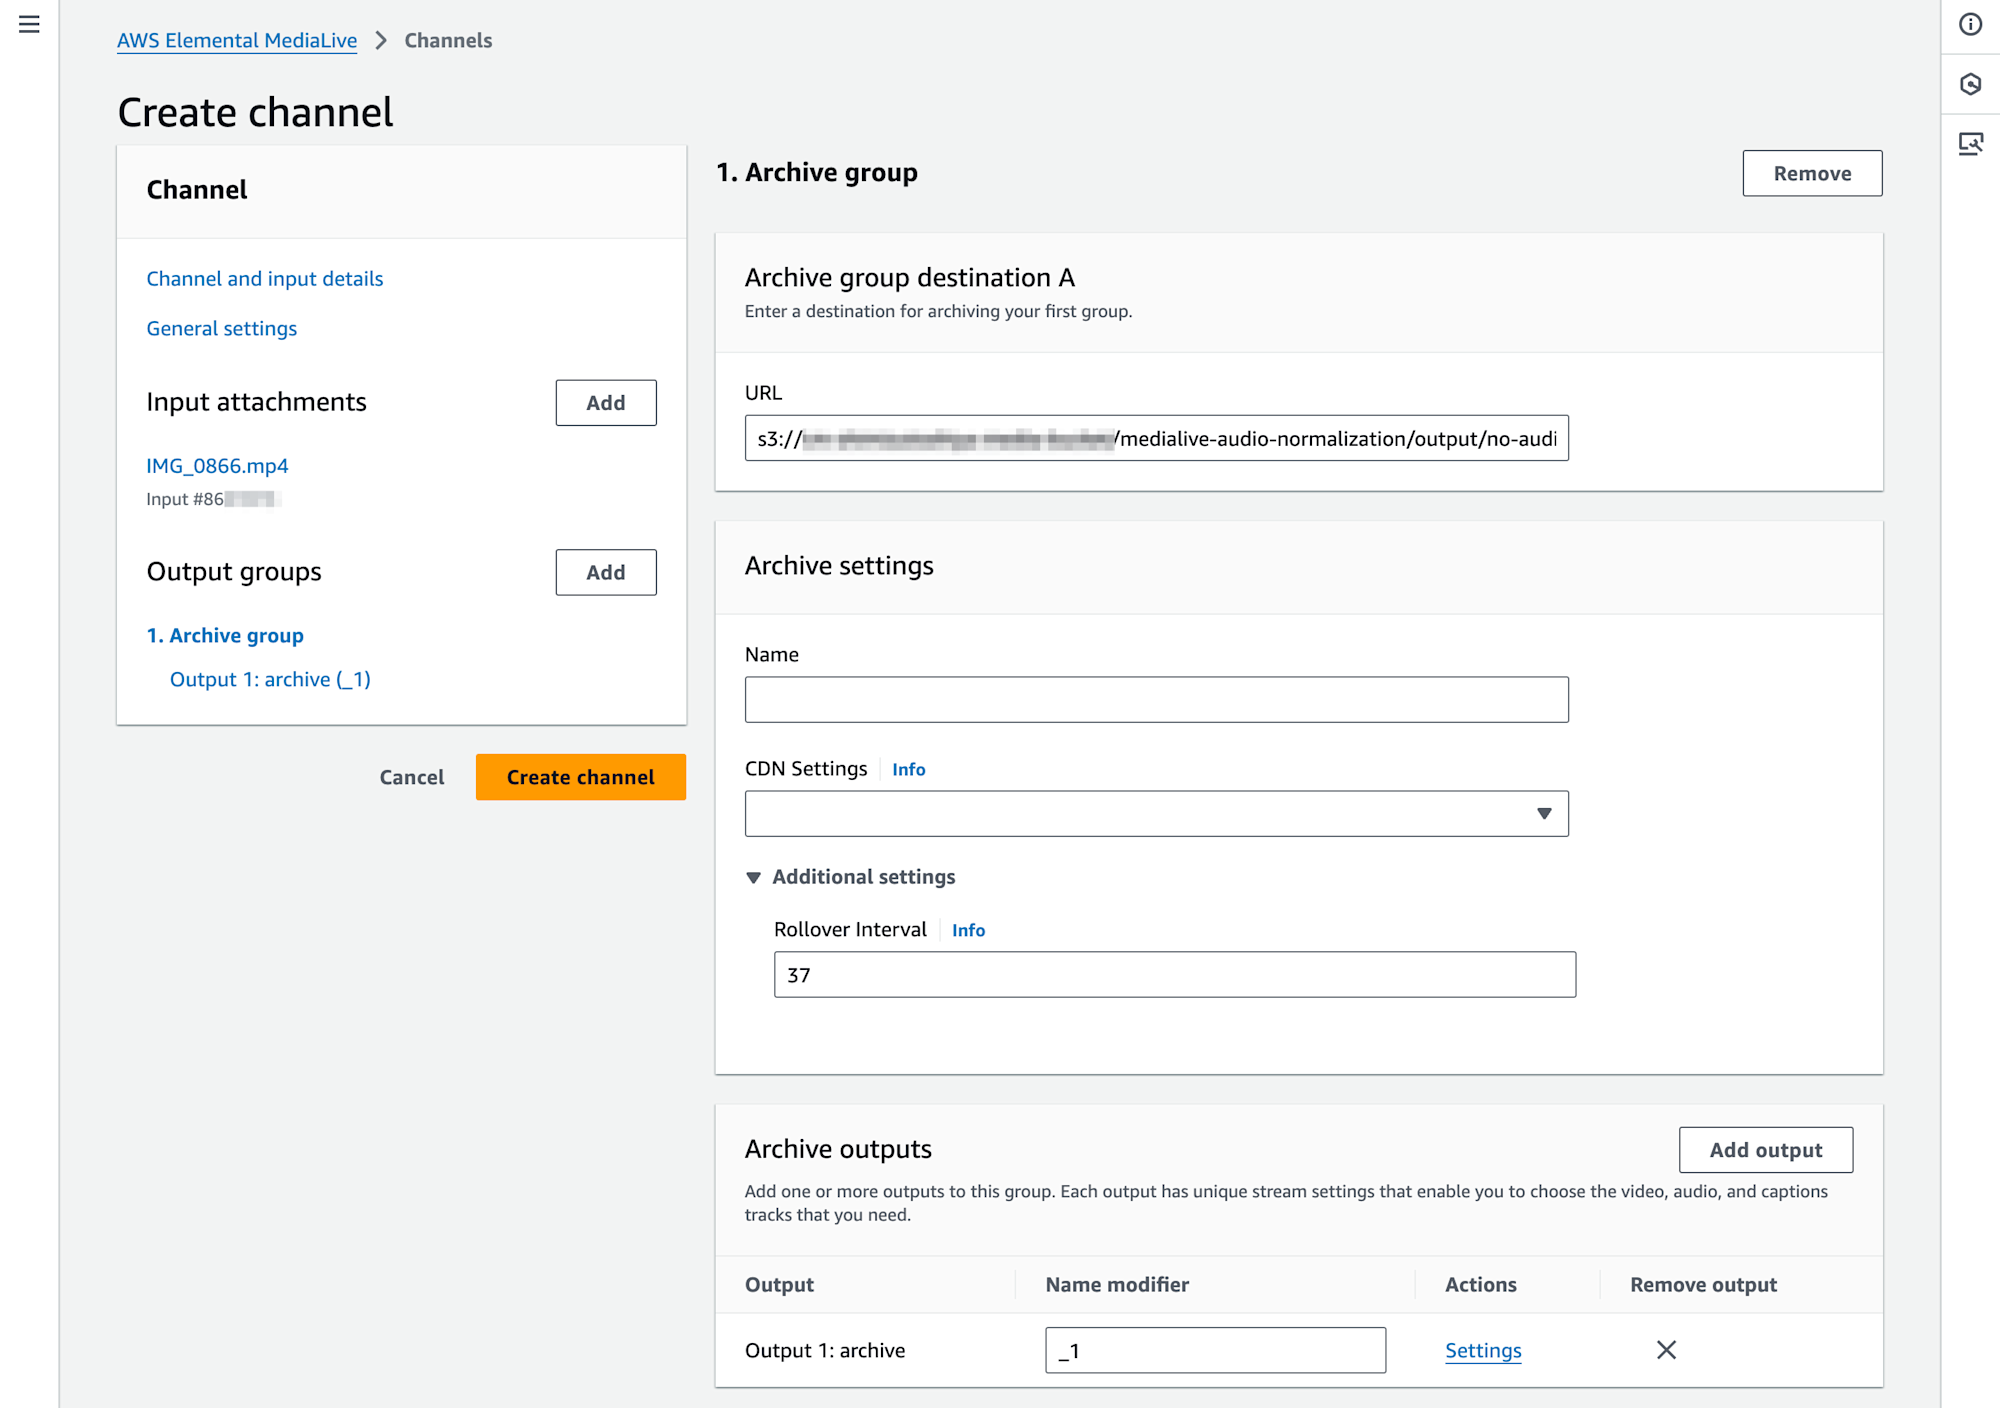Select the IMG_0866.mp4 input attachment
The image size is (2000, 1408).
click(x=217, y=465)
